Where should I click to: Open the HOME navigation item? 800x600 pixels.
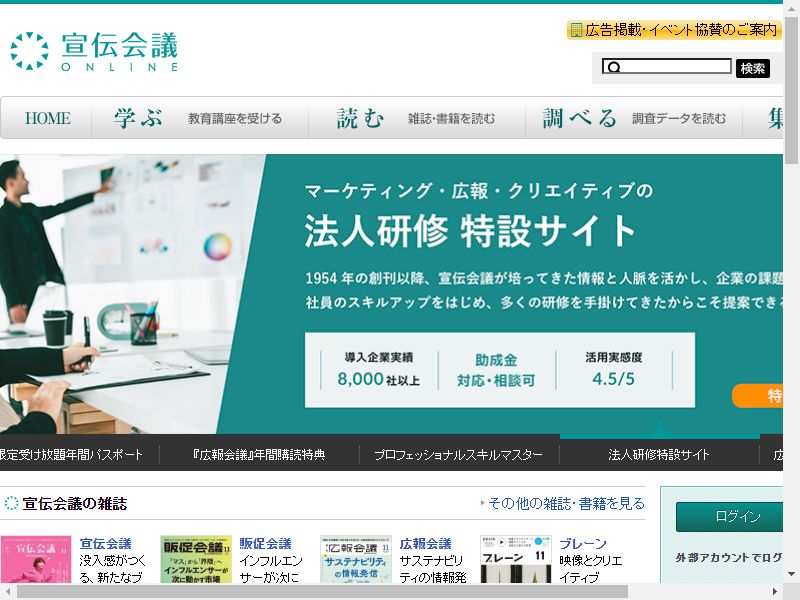click(47, 118)
